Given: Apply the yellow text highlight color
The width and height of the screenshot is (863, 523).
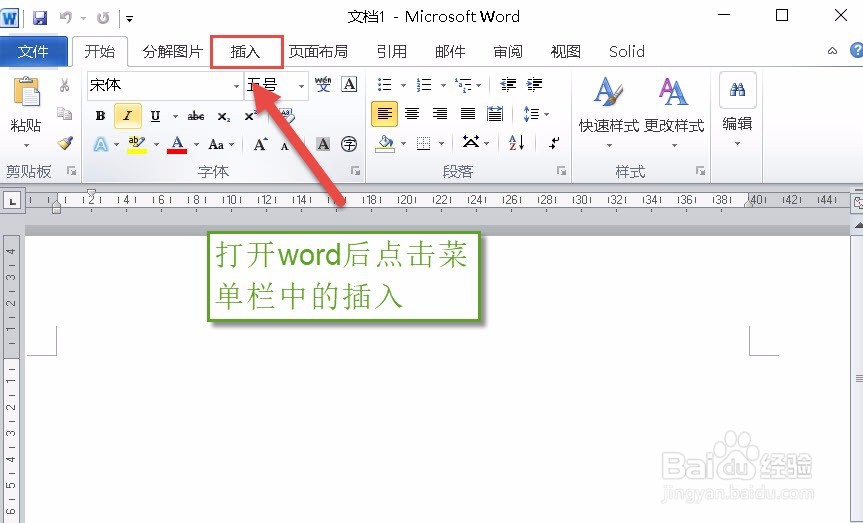Looking at the screenshot, I should 136,144.
